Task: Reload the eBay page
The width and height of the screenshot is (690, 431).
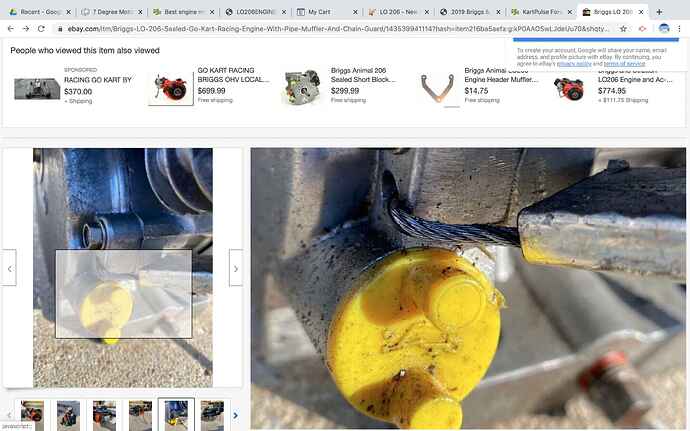Action: click(41, 29)
